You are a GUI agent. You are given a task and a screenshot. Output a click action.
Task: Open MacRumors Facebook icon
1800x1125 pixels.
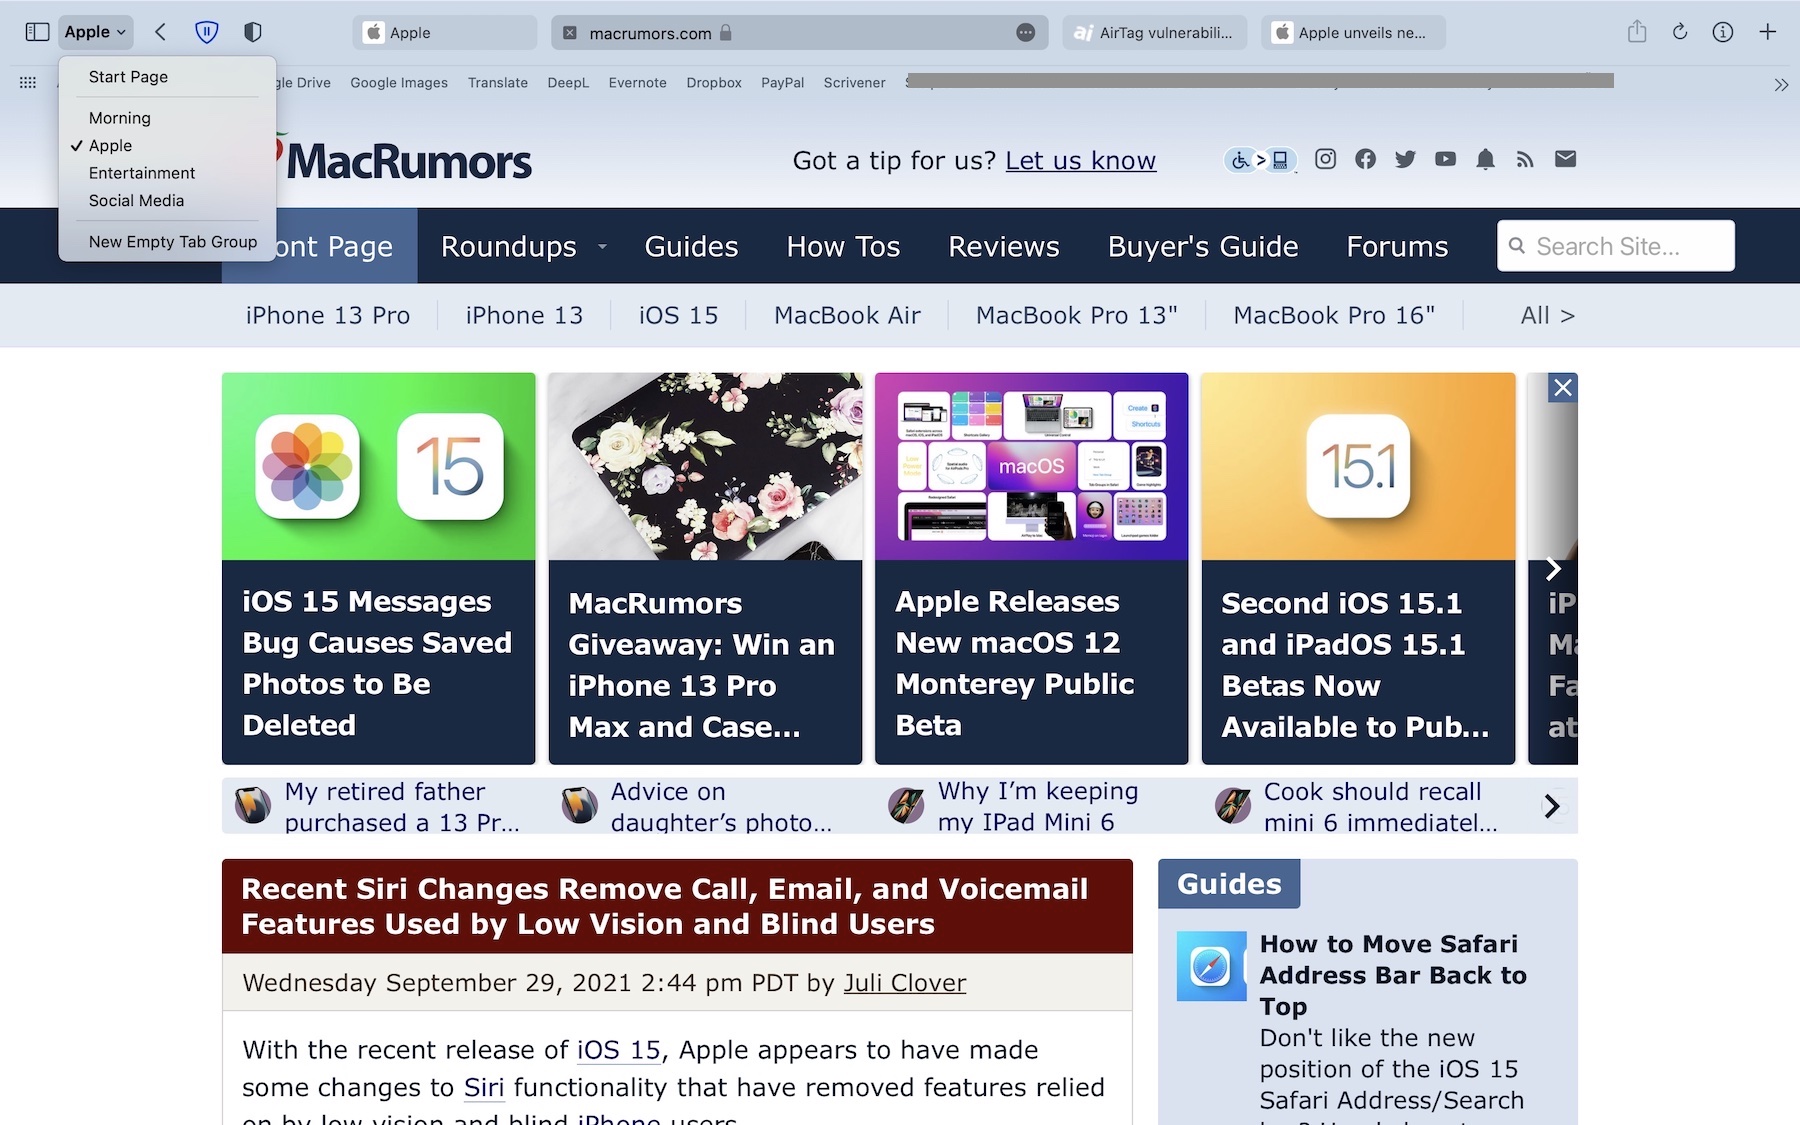tap(1365, 159)
